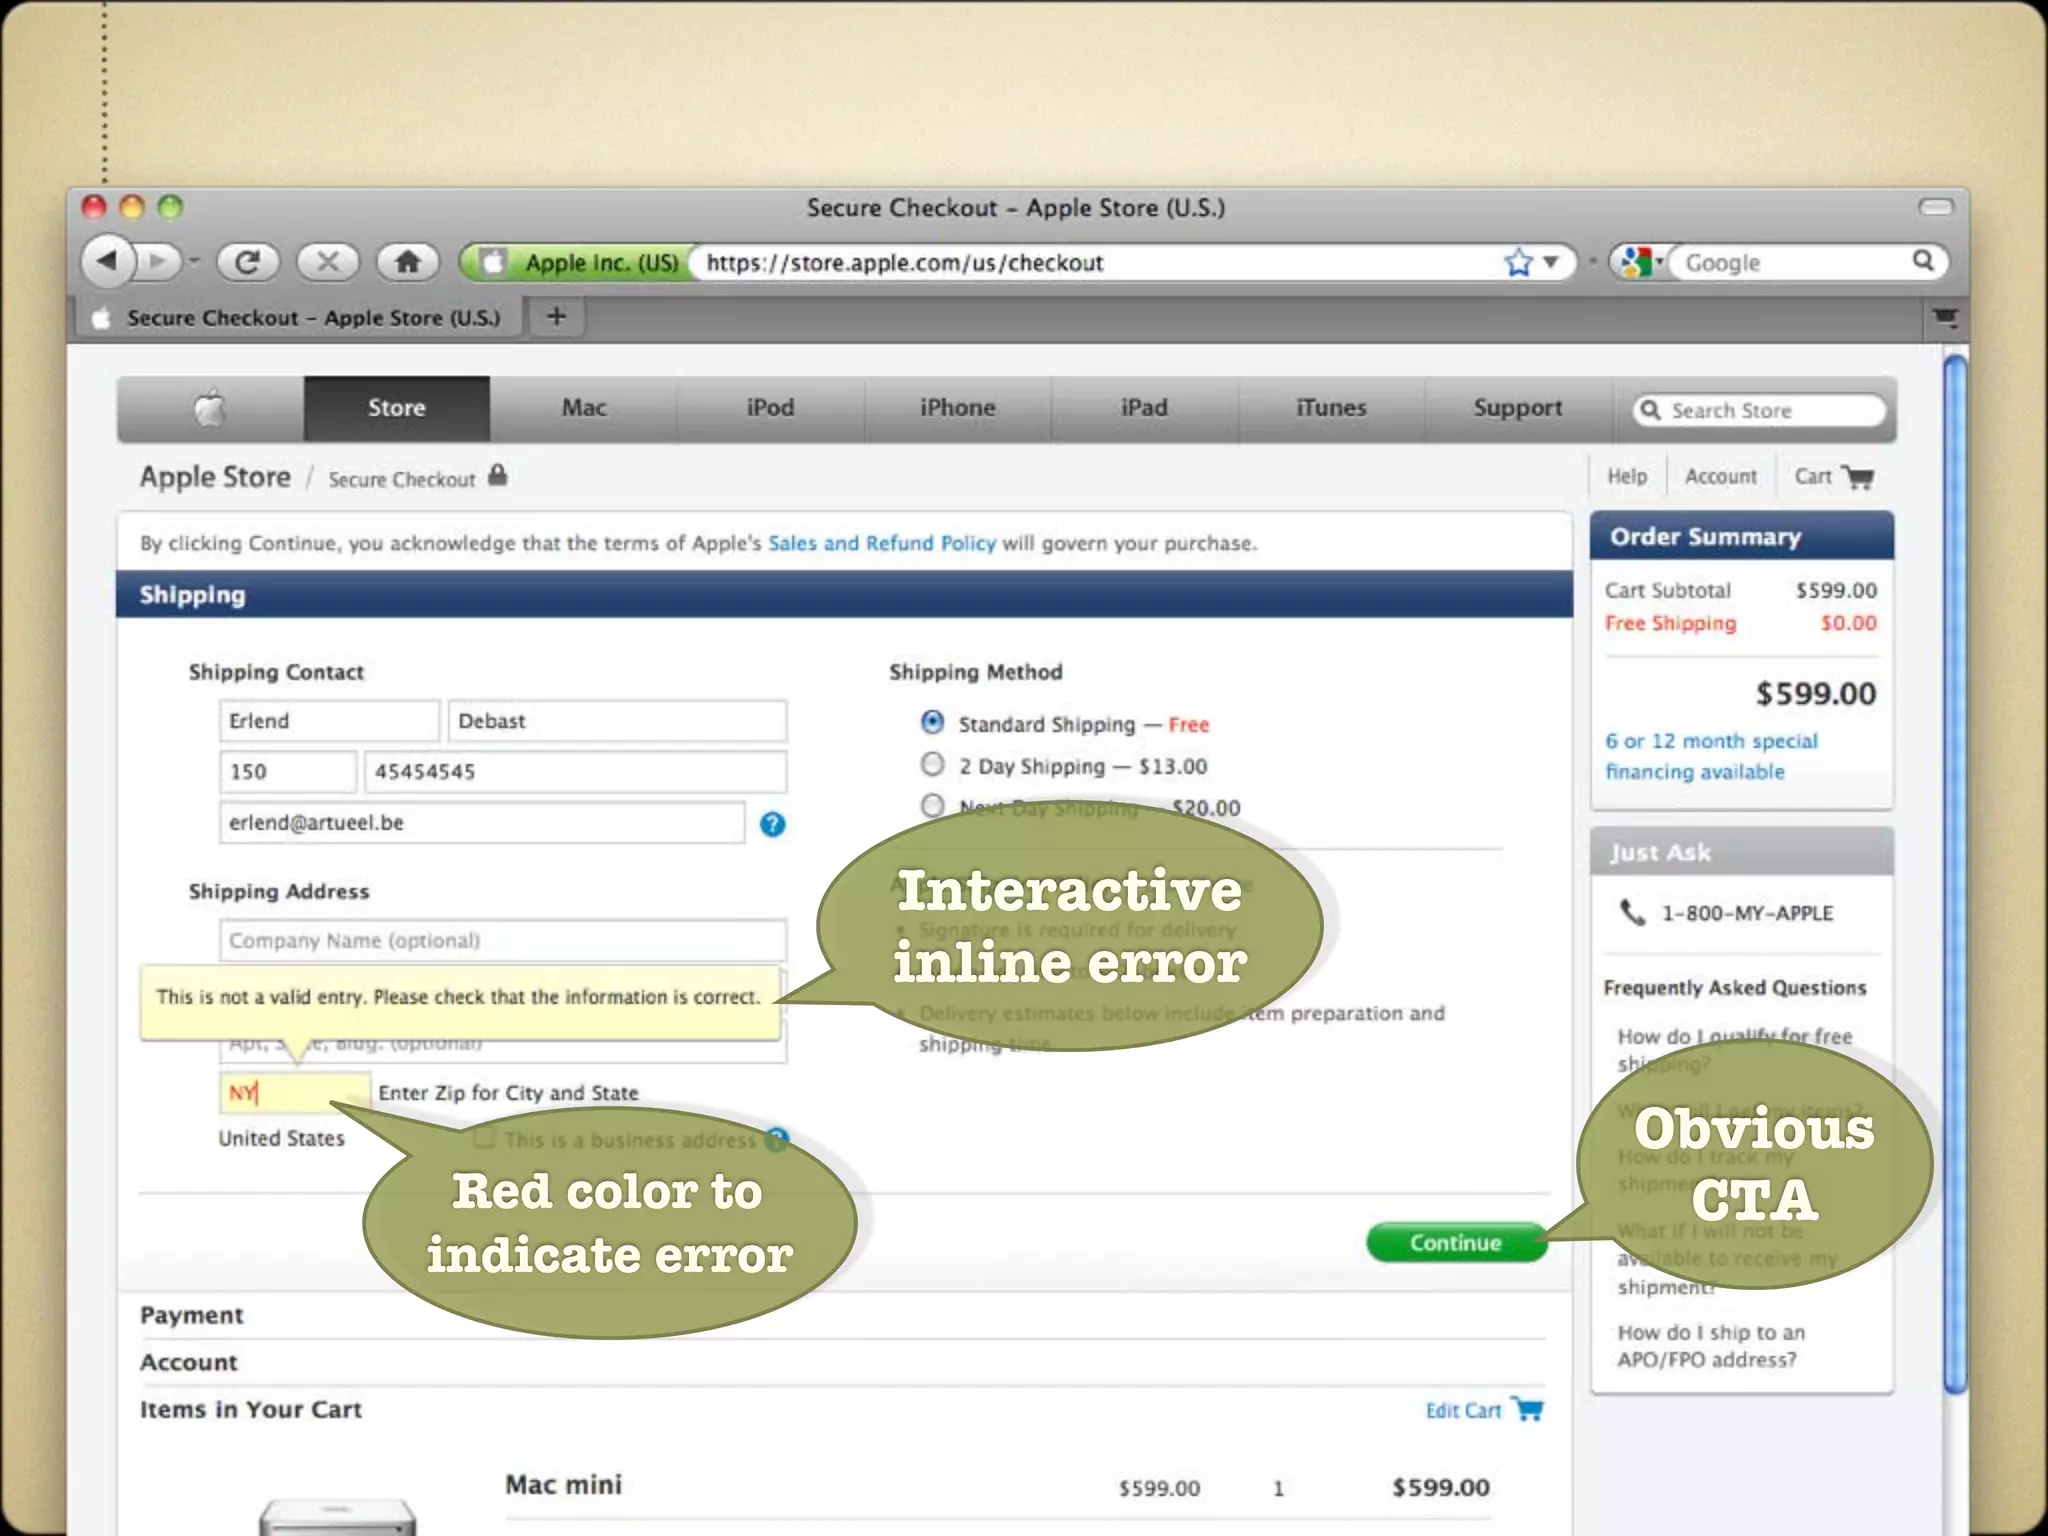Click the first name field containing Erlend
2048x1536 pixels.
pos(329,721)
